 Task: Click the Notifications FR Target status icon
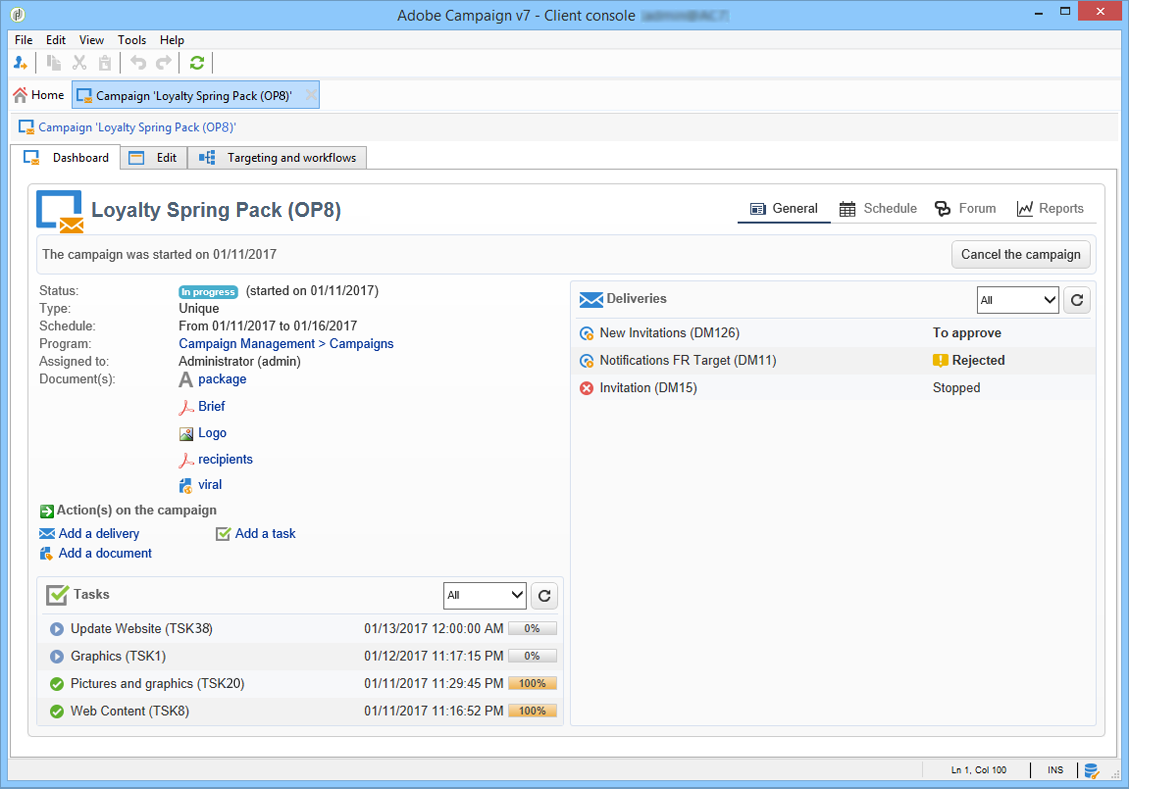click(587, 361)
